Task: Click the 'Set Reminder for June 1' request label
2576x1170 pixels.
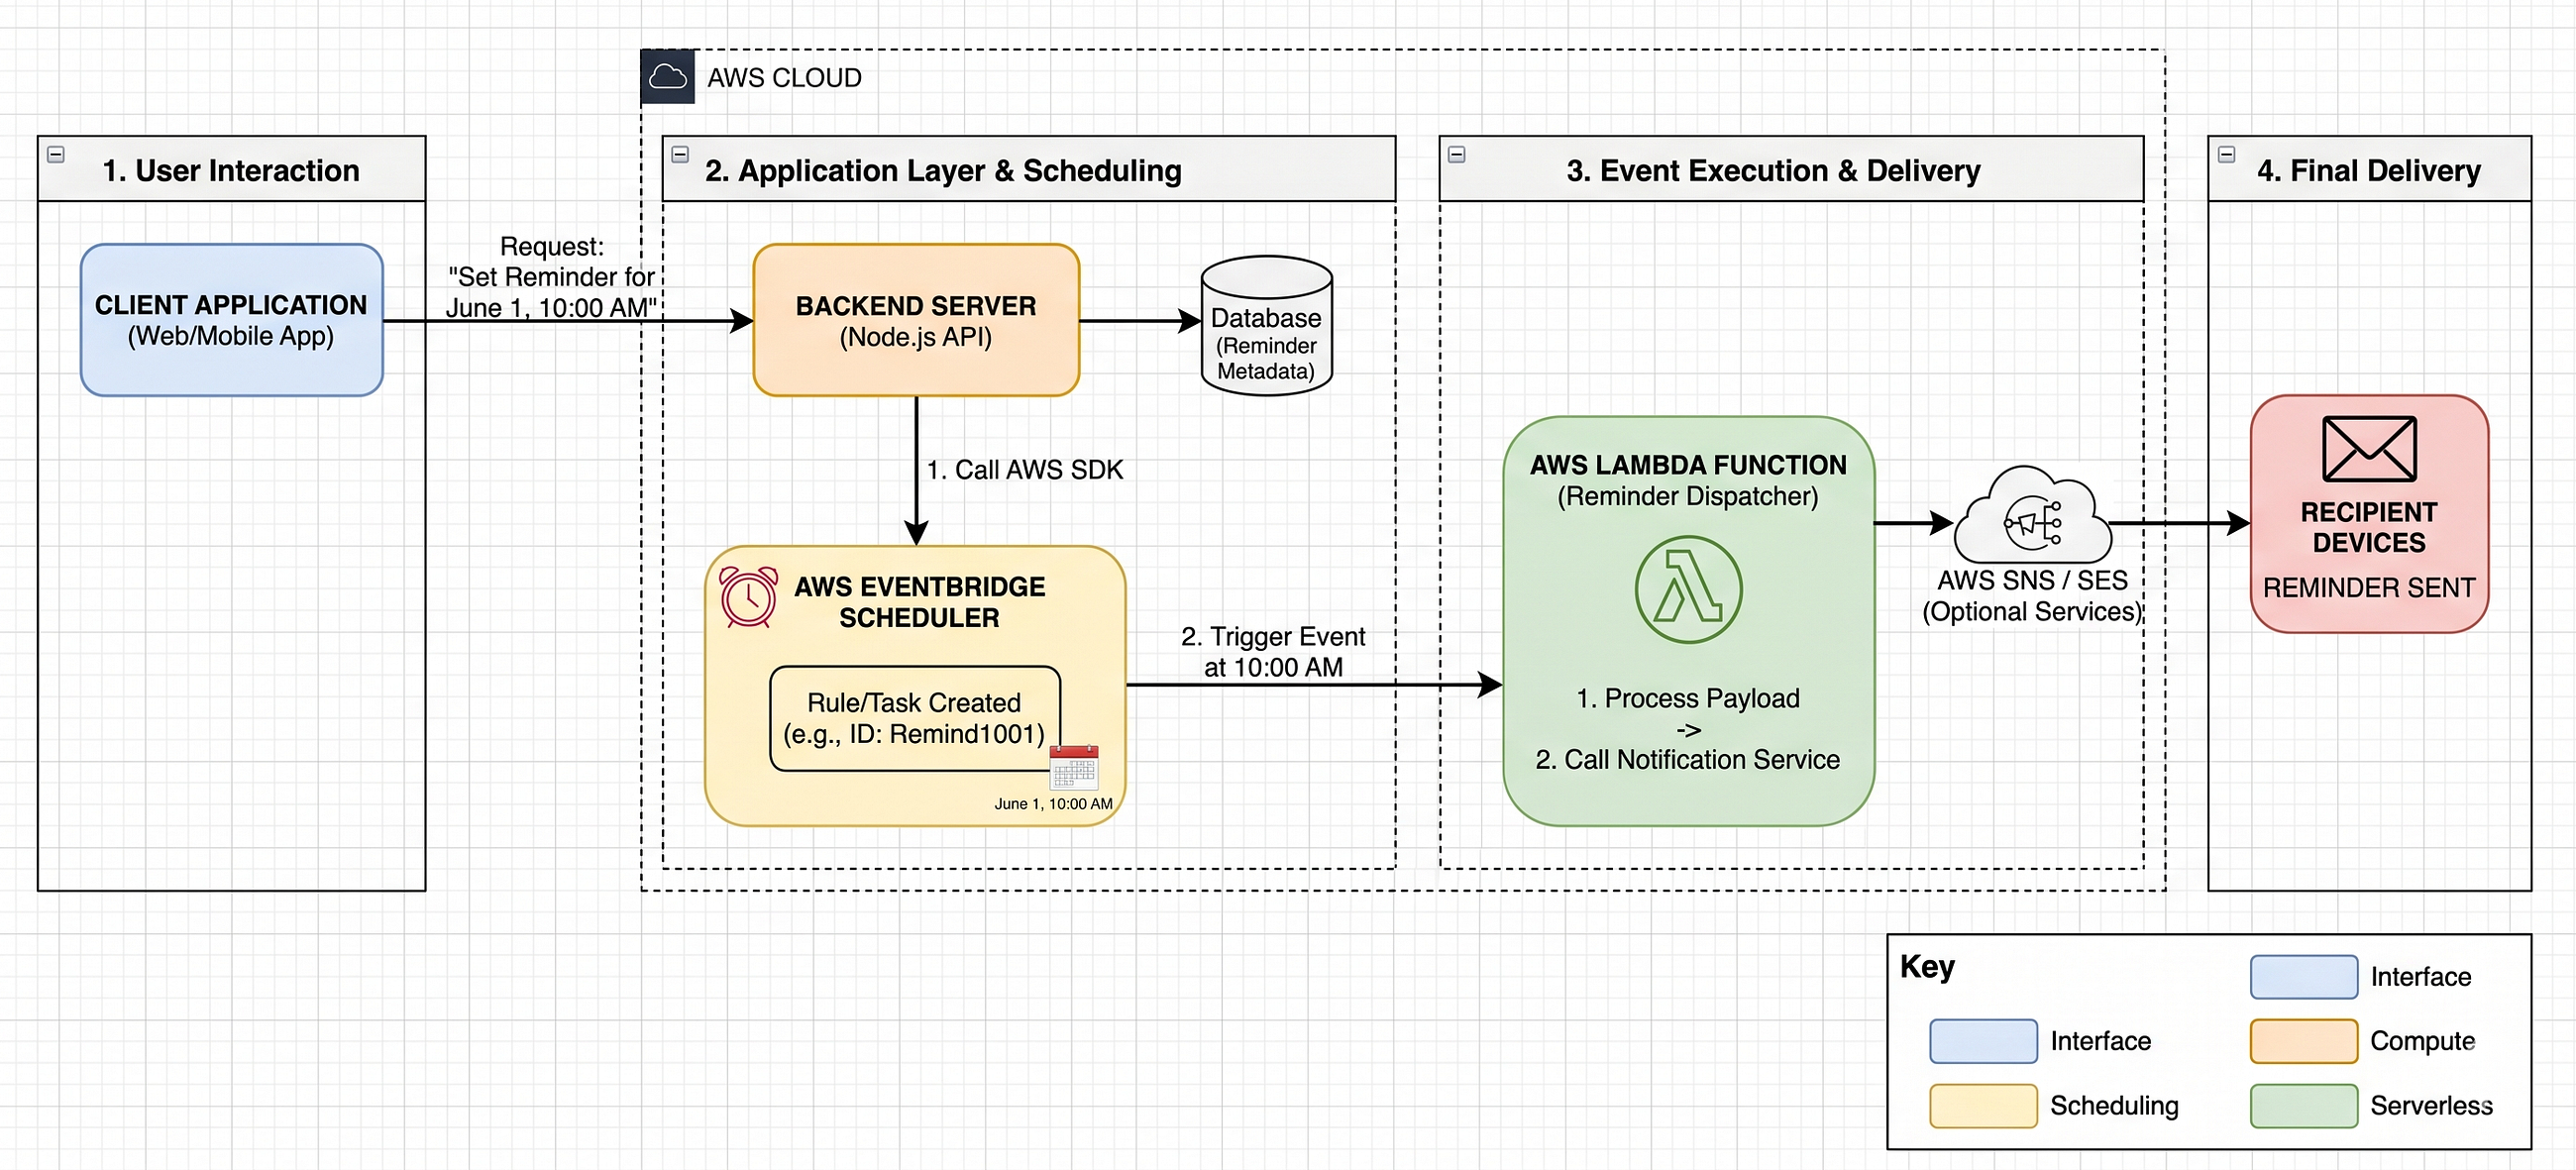Action: coord(551,277)
